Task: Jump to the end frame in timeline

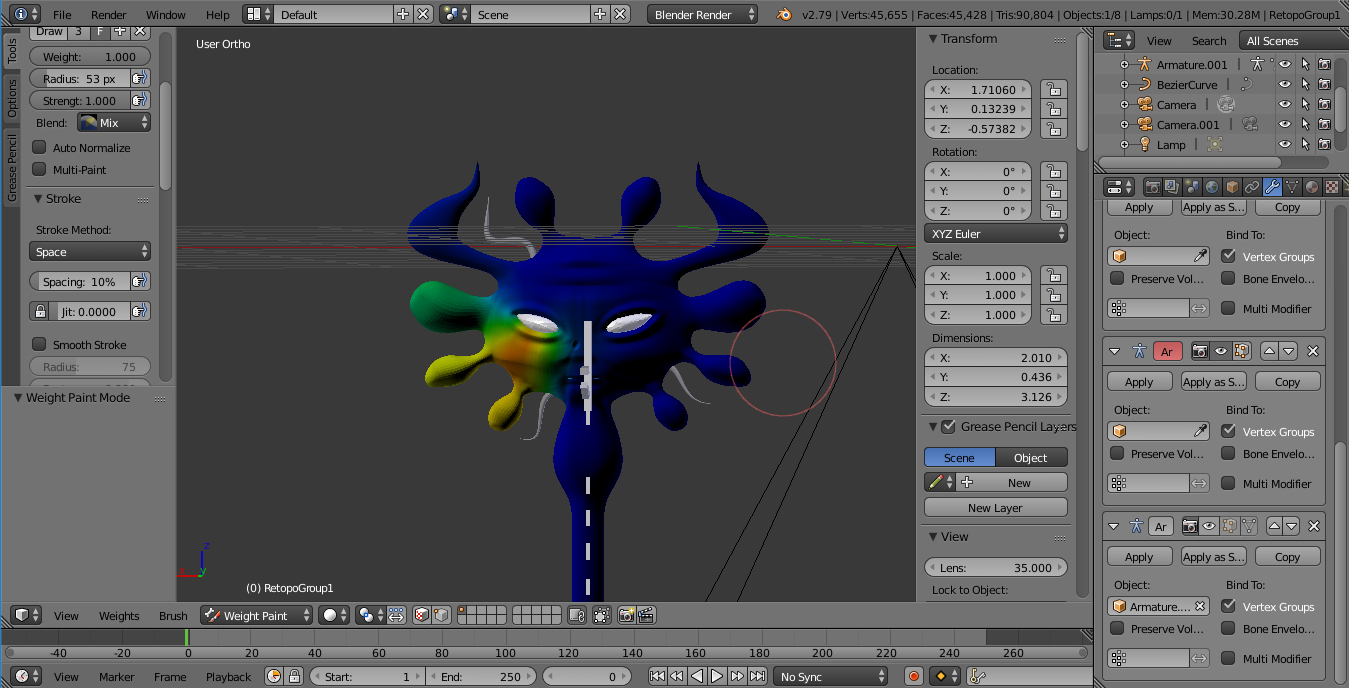Action: [x=757, y=677]
